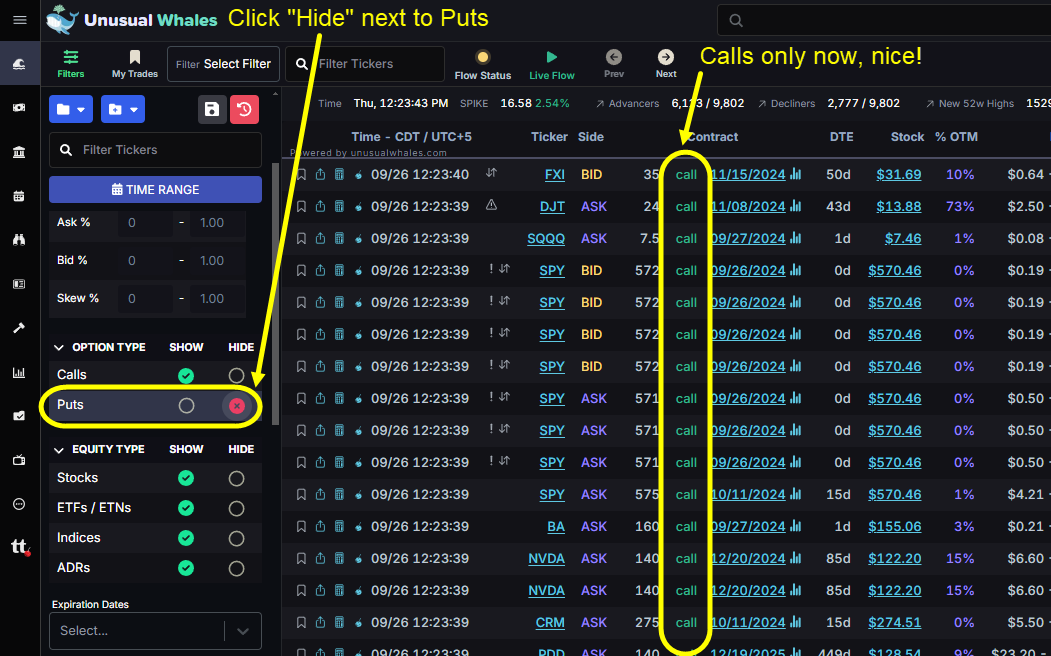1051x656 pixels.
Task: Bookmark the CRM trade row
Action: (x=302, y=622)
